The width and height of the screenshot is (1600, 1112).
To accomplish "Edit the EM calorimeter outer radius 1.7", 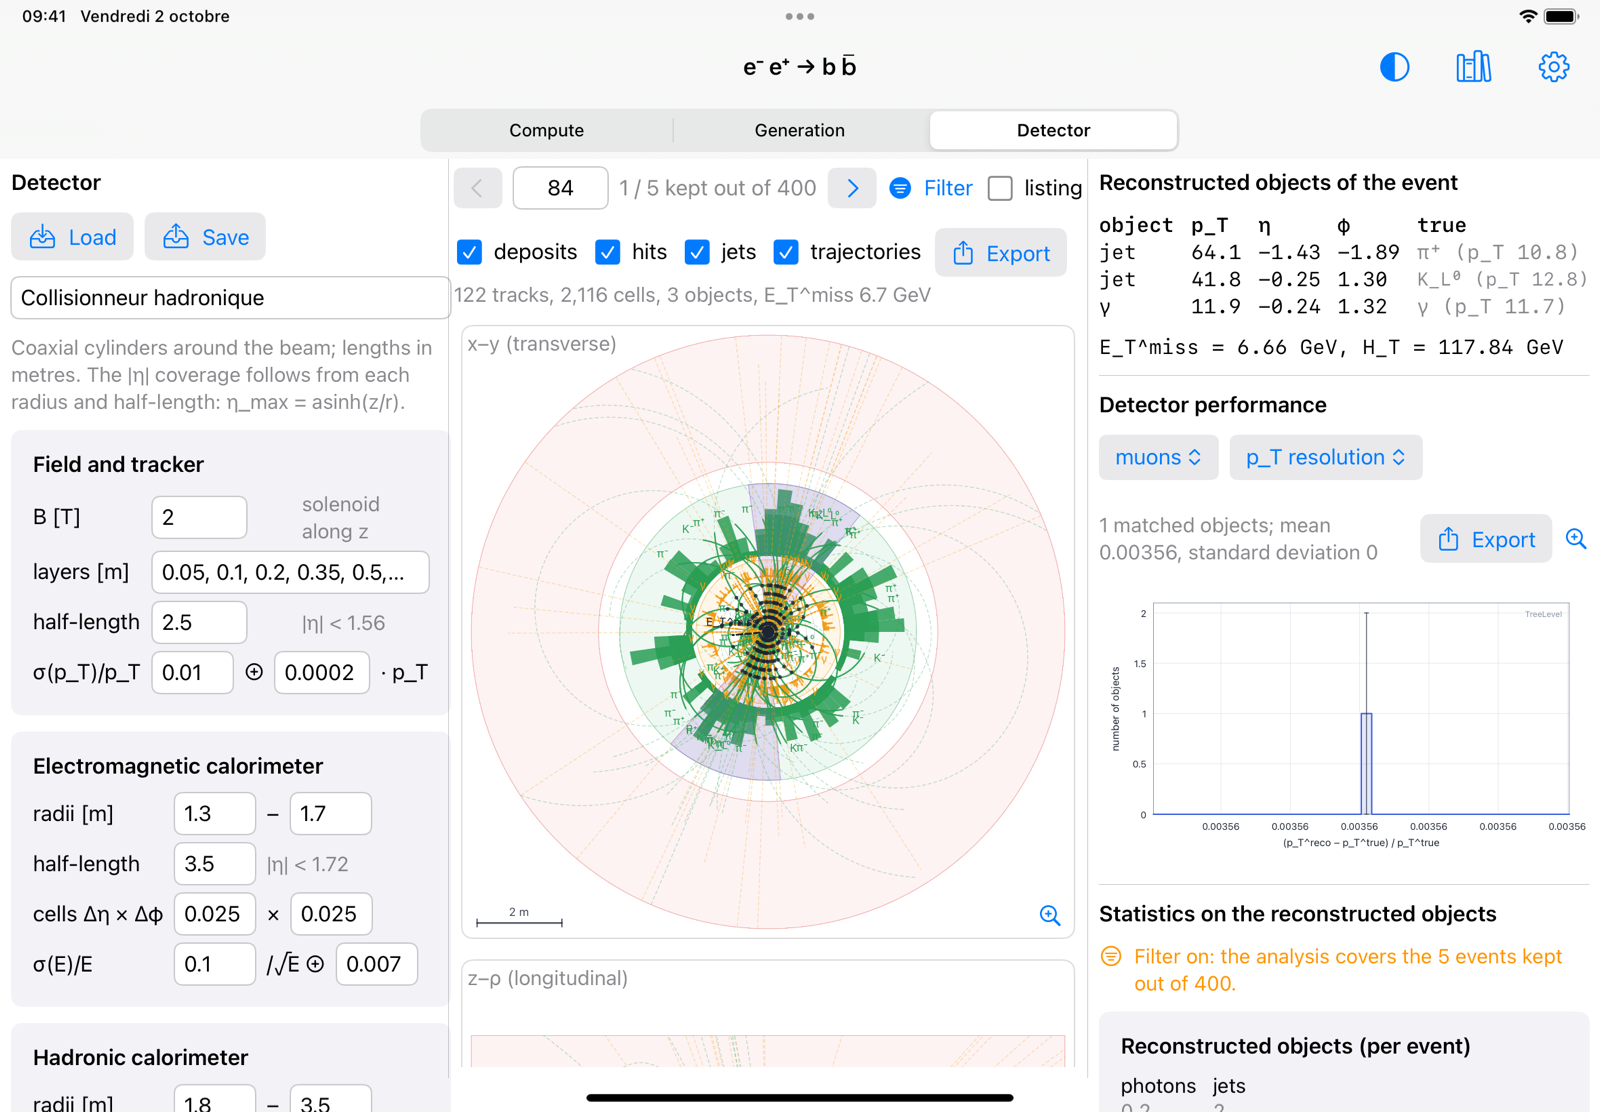I will pyautogui.click(x=331, y=813).
